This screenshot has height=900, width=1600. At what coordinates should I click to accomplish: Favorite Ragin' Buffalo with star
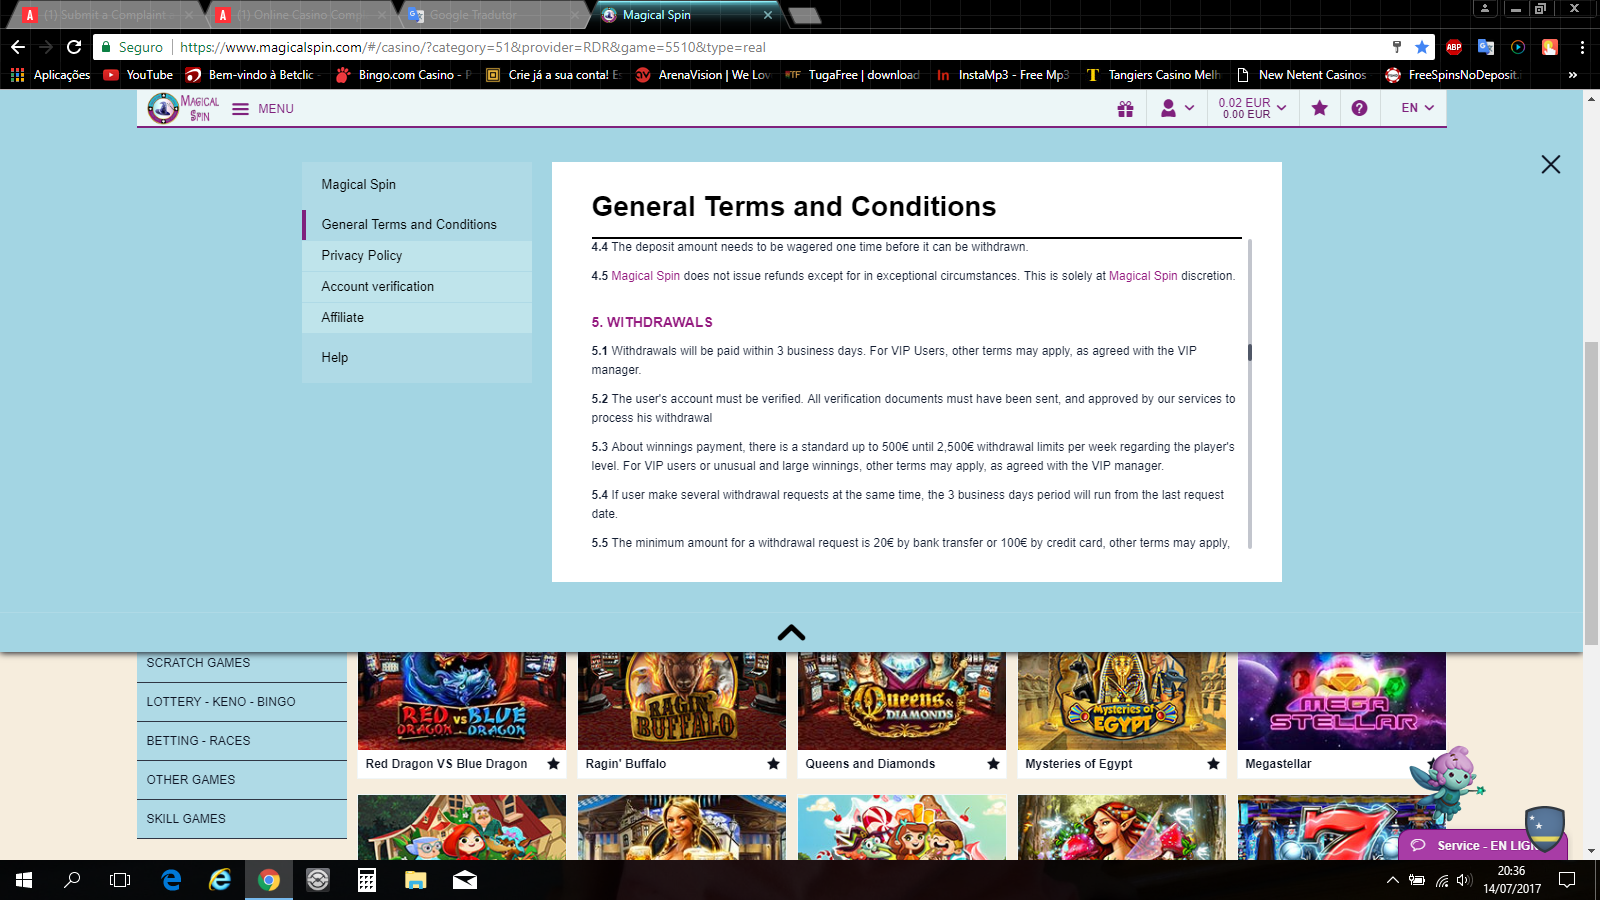pos(773,764)
